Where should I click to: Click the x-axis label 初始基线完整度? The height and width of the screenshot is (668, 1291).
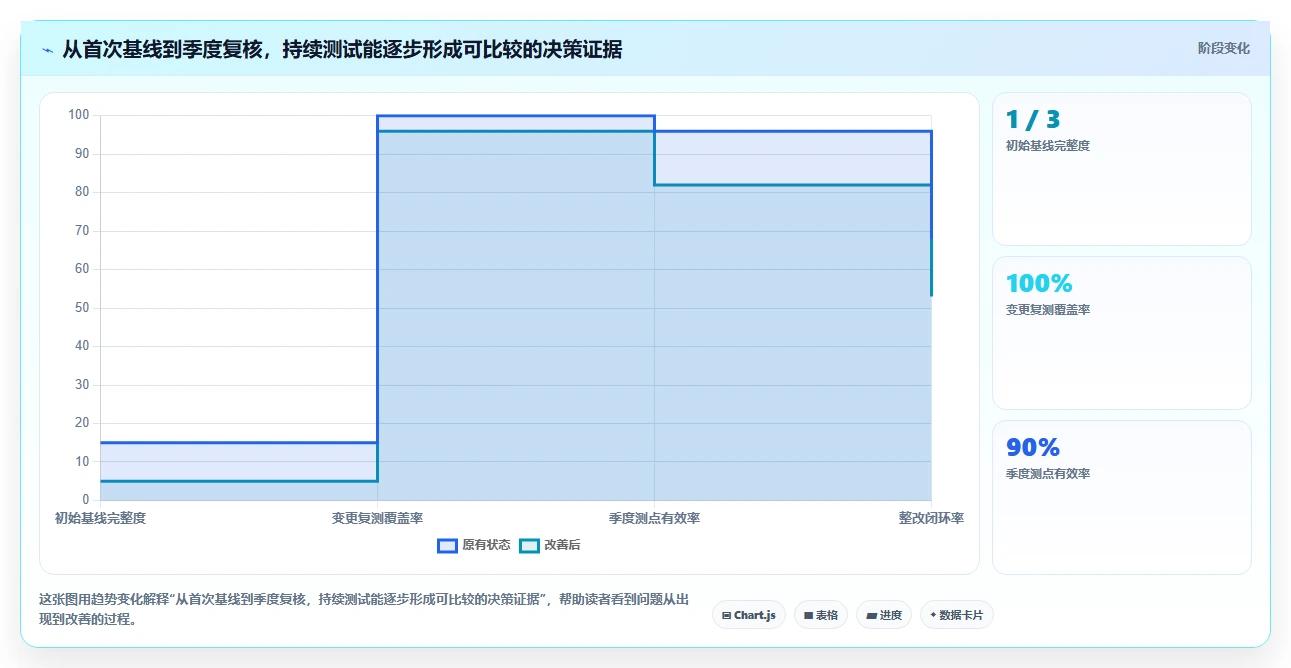pos(100,518)
